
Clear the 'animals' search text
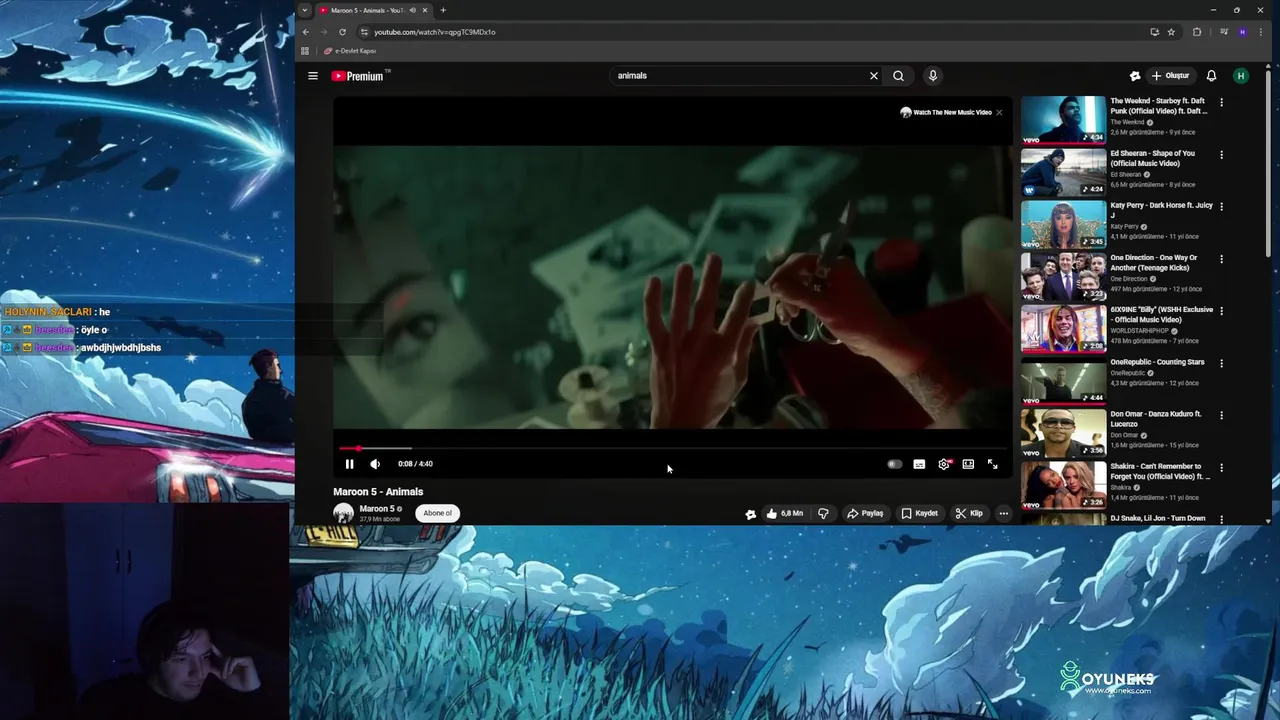(873, 76)
